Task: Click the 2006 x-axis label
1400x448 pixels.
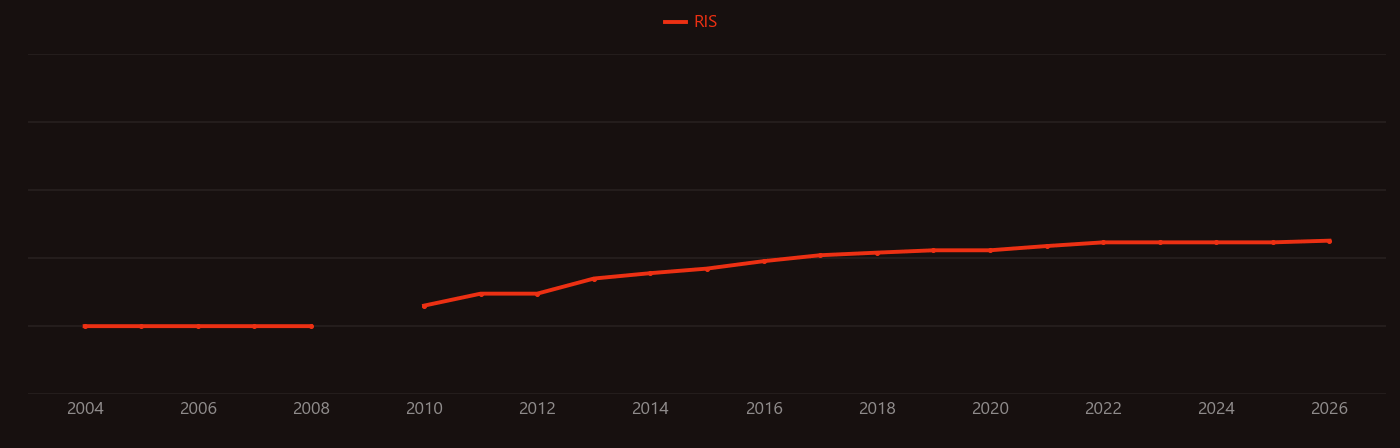Action: [198, 409]
